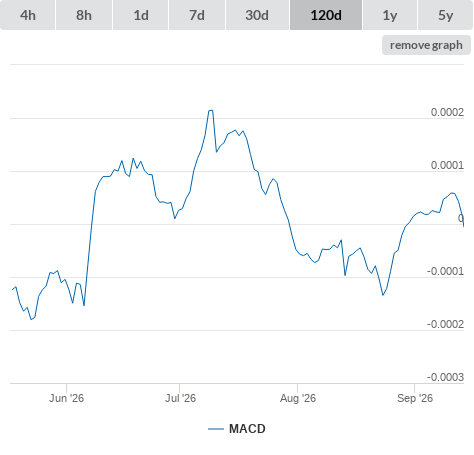Switch to the 30d range tab
Image resolution: width=474 pixels, height=455 pixels.
point(257,15)
